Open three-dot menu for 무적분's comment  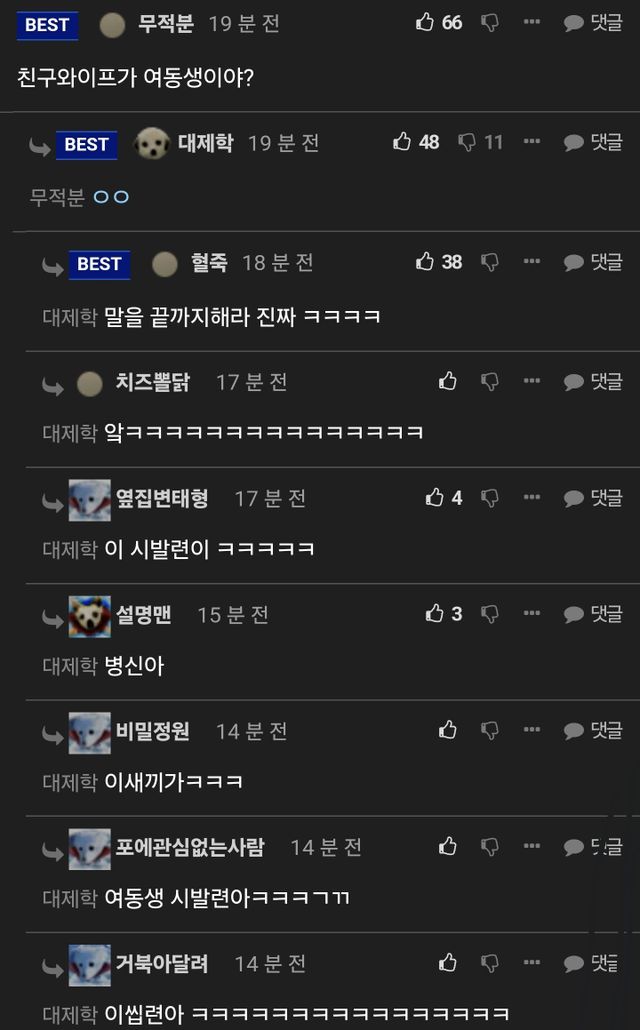tap(532, 22)
